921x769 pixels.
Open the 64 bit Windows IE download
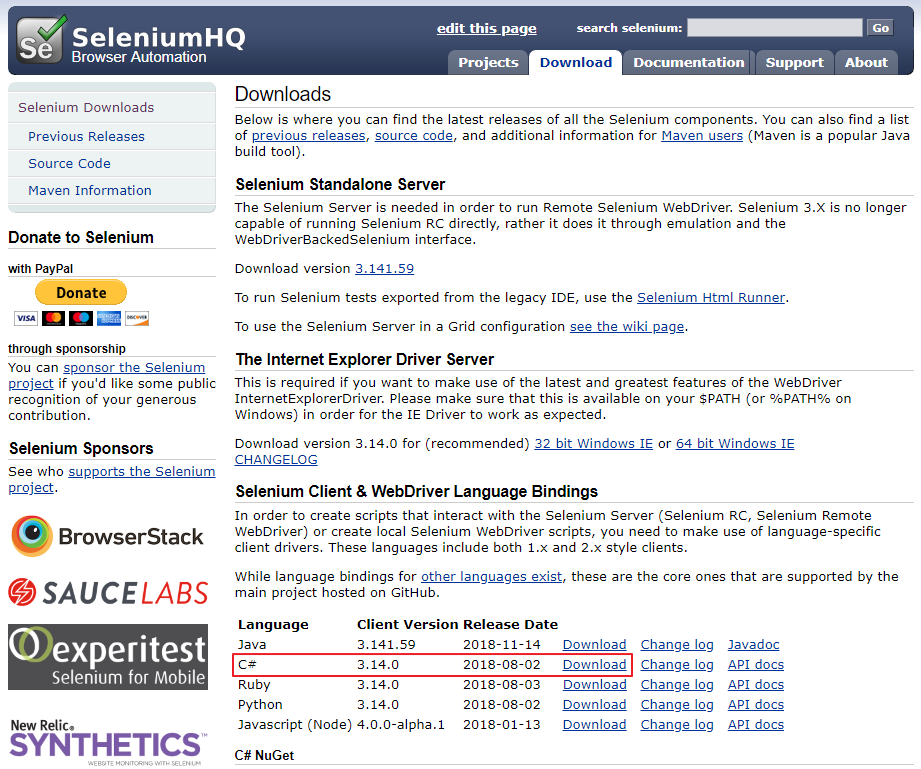[x=734, y=443]
